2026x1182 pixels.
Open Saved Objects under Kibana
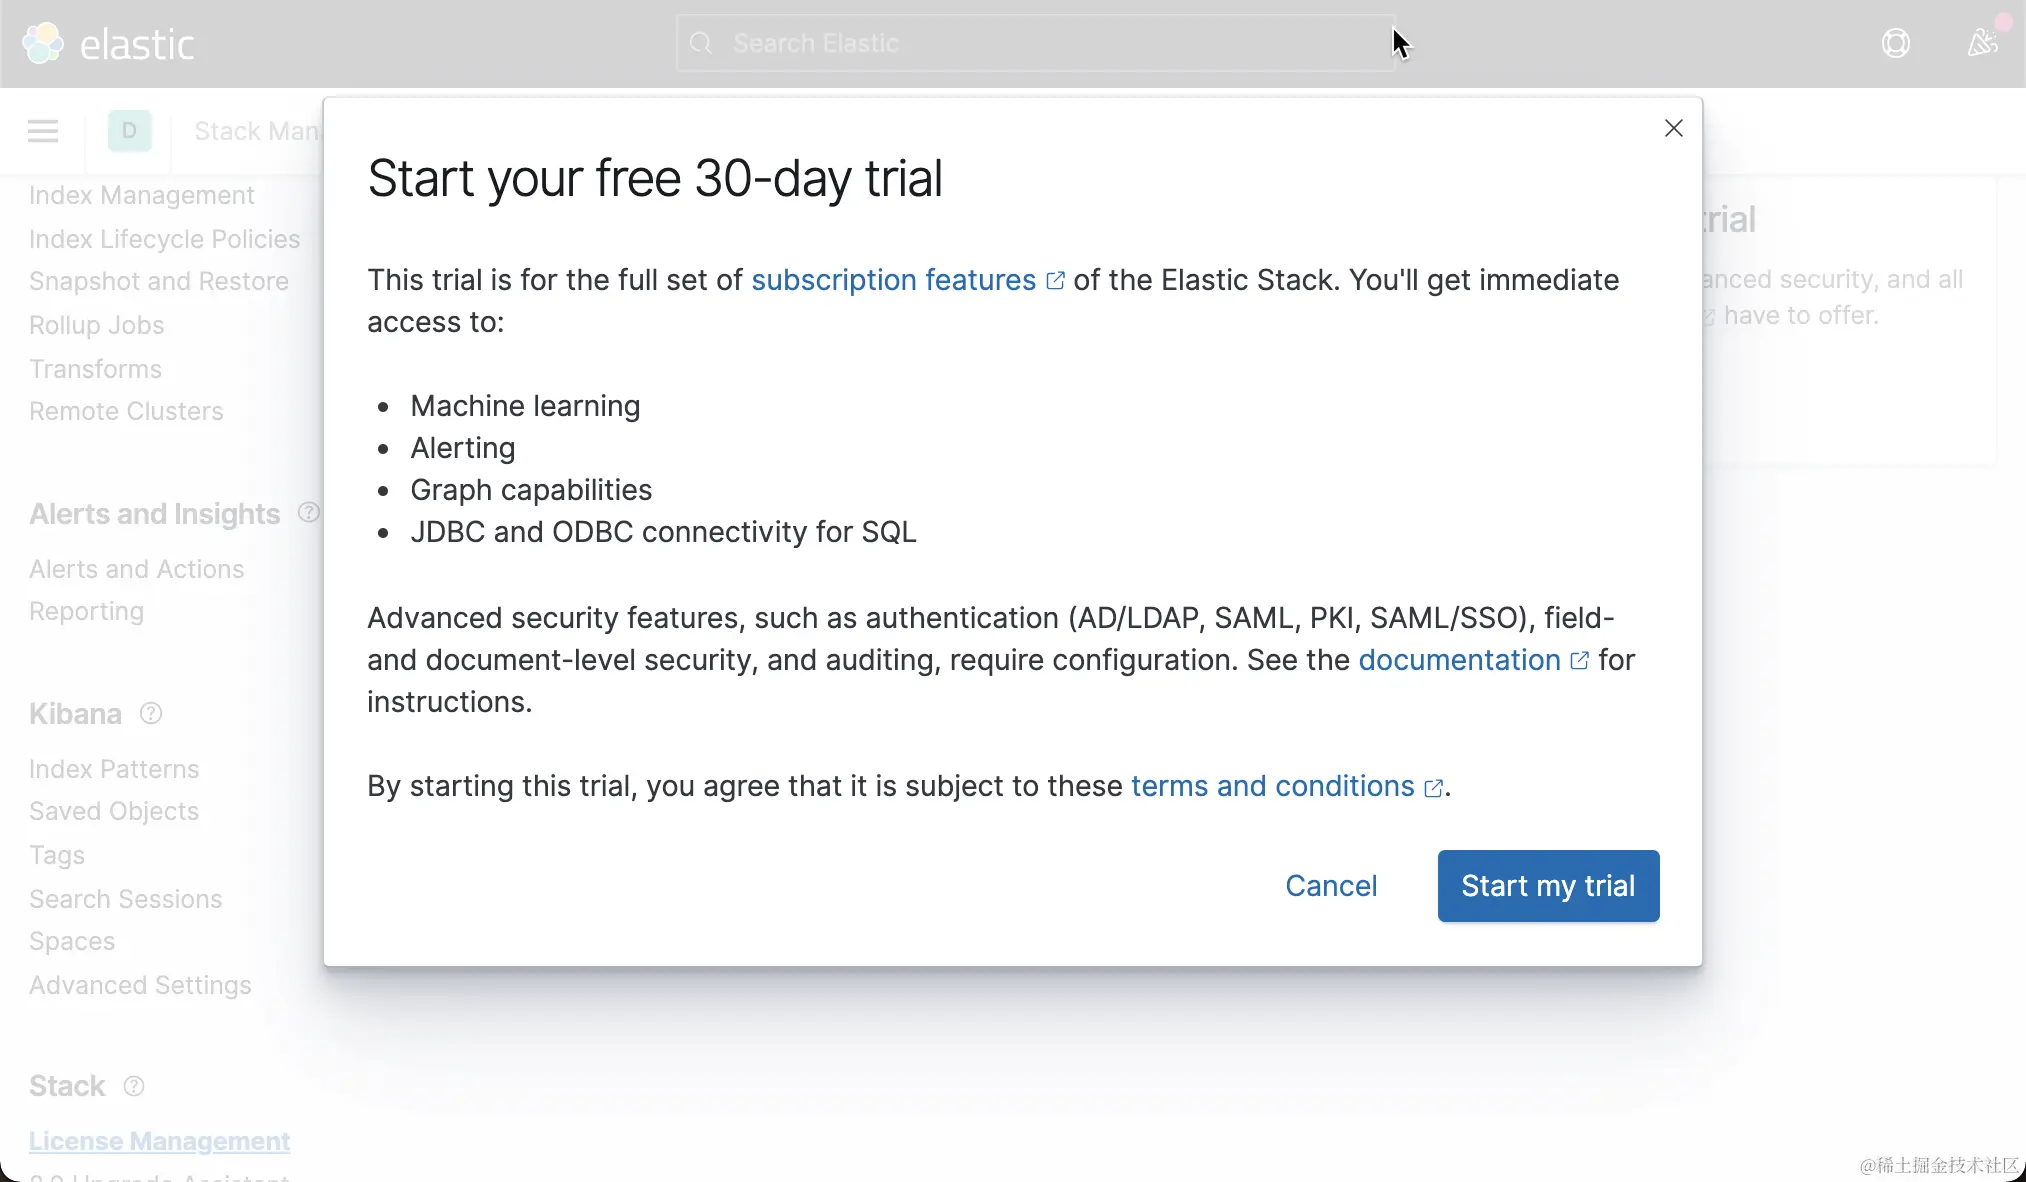tap(114, 811)
